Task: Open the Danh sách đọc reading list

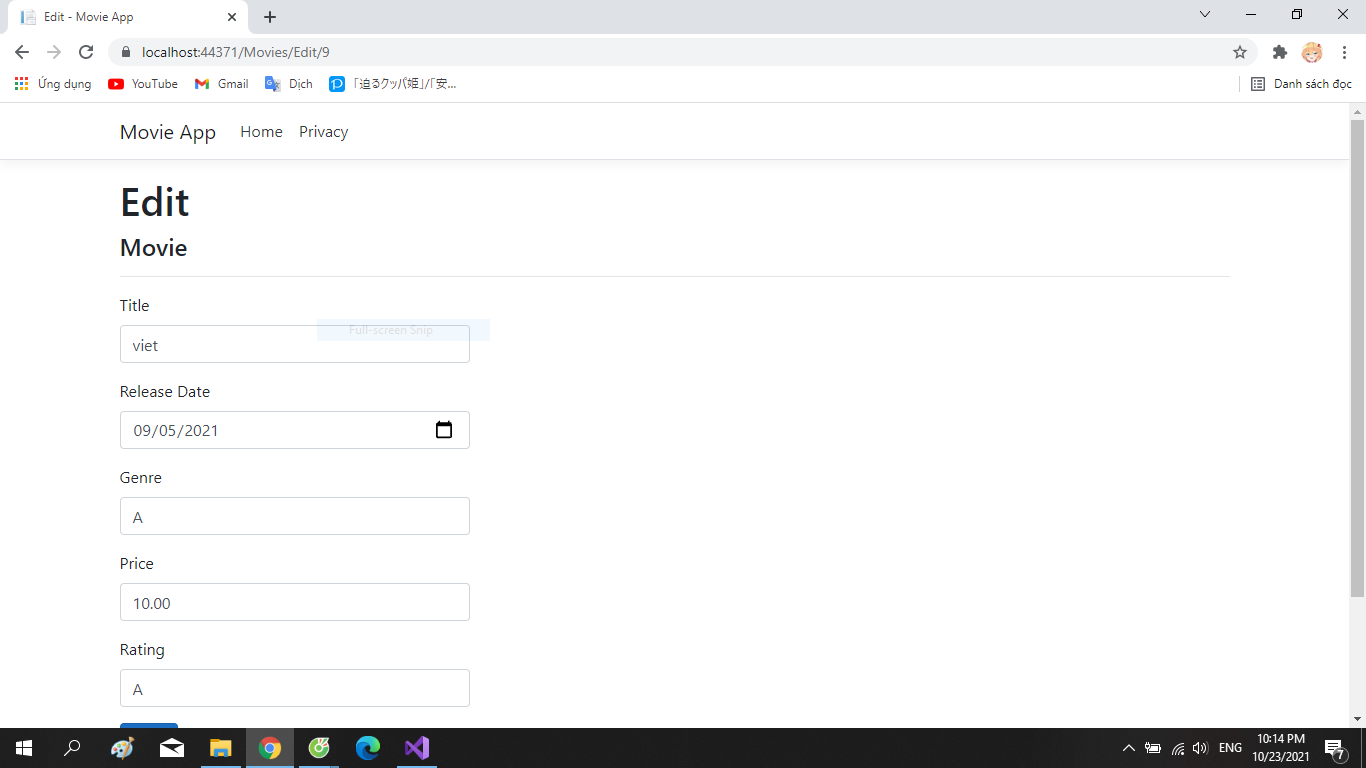Action: [1303, 84]
